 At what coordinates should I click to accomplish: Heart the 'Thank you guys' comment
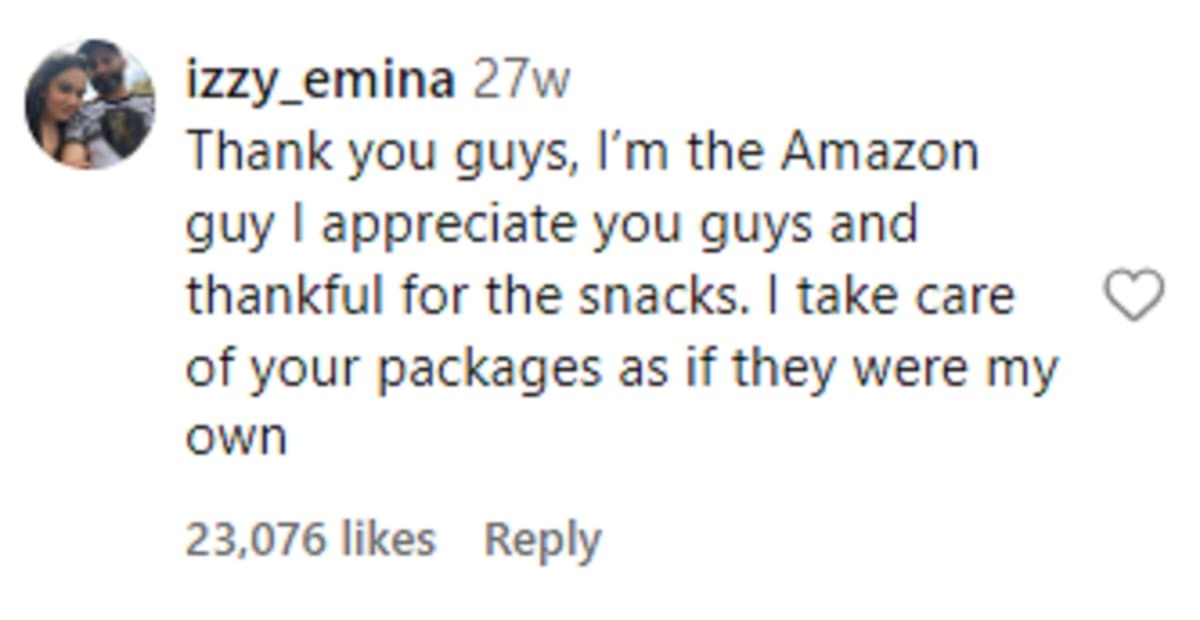[x=1133, y=296]
